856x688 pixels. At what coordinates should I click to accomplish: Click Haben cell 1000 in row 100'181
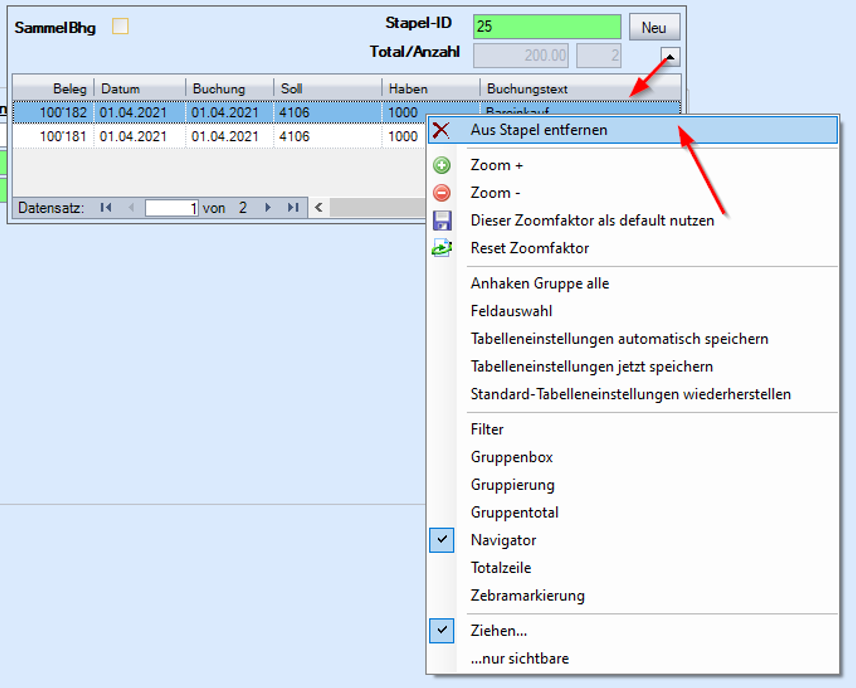tap(405, 136)
